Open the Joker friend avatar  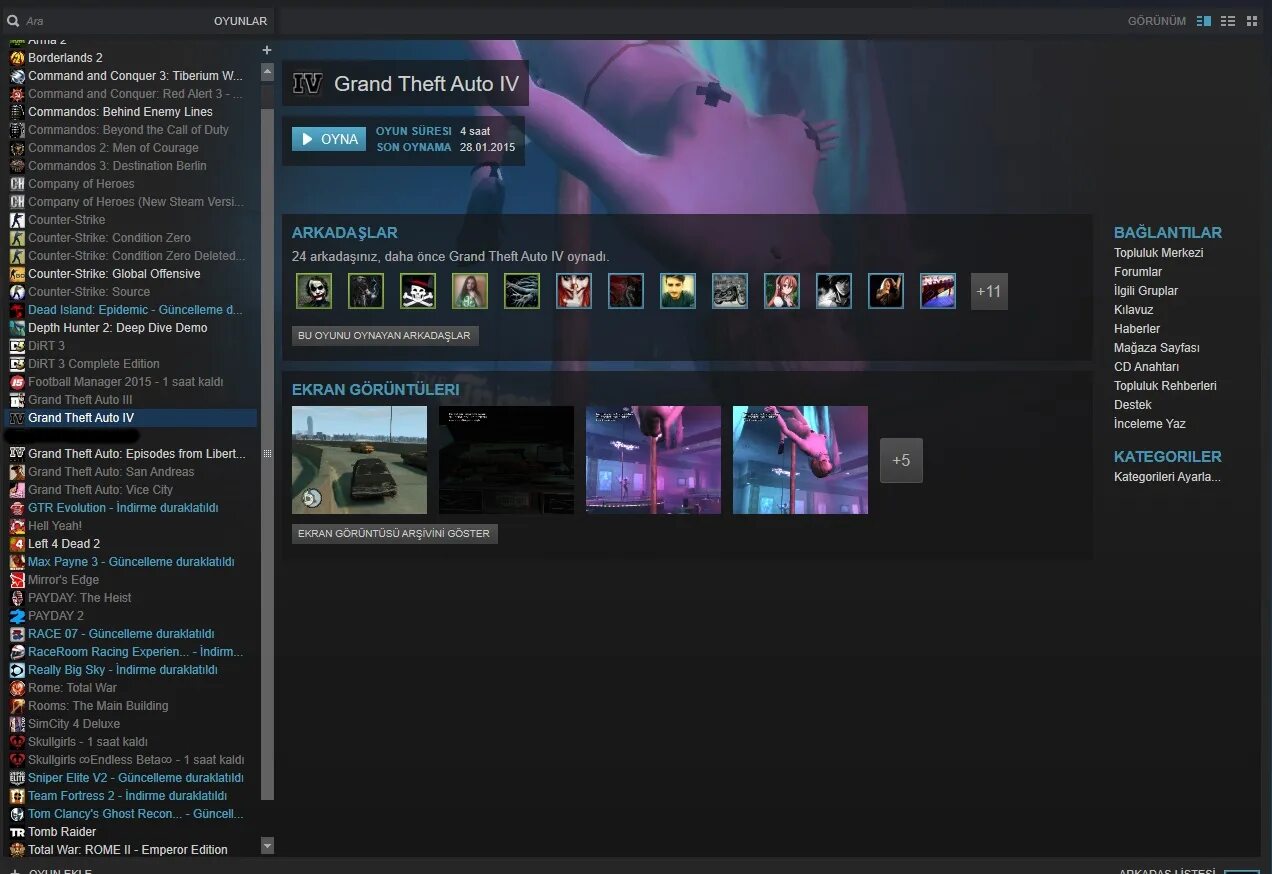[314, 291]
